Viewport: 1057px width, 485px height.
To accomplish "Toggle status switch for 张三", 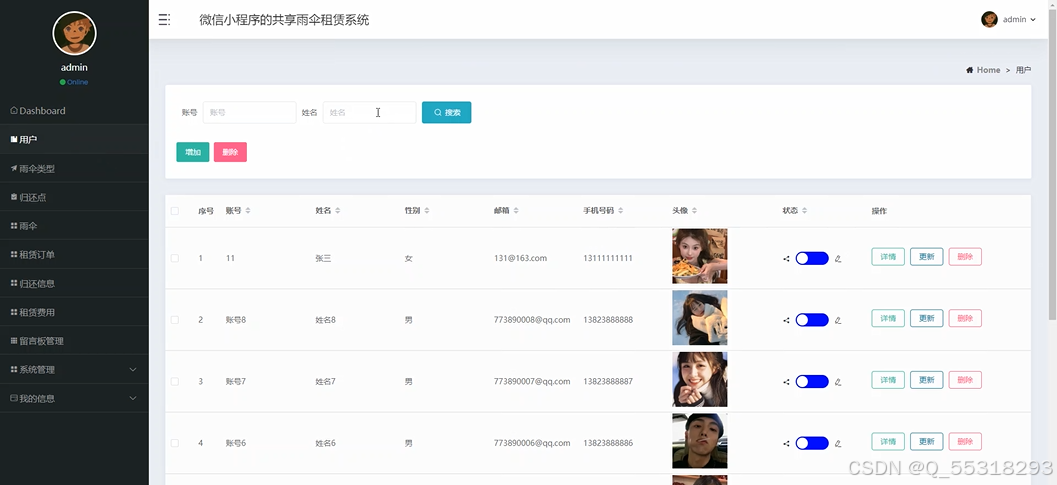I will tap(812, 258).
